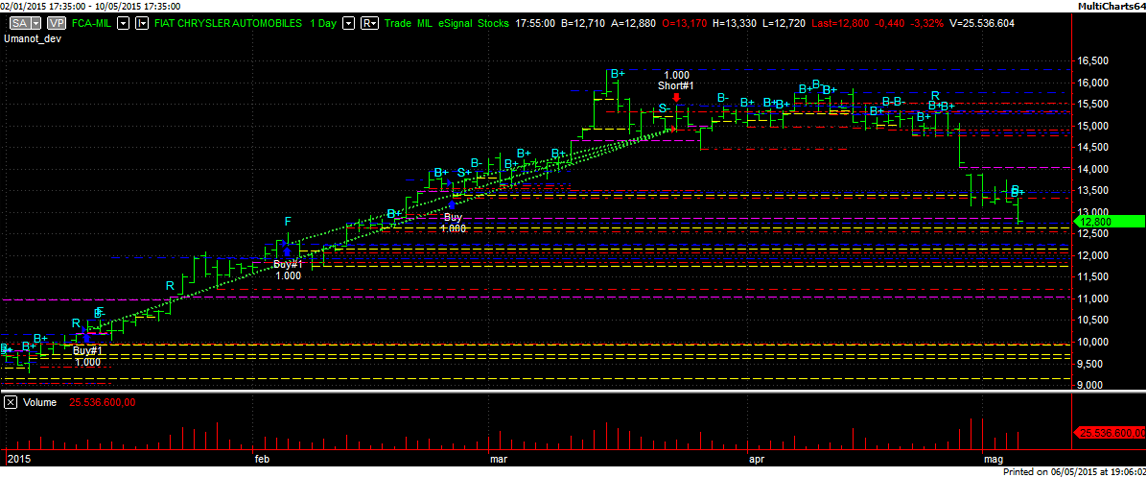Screen dimensions: 1146x477
Task: Select the Umanot_dev study label
Action: (35, 38)
